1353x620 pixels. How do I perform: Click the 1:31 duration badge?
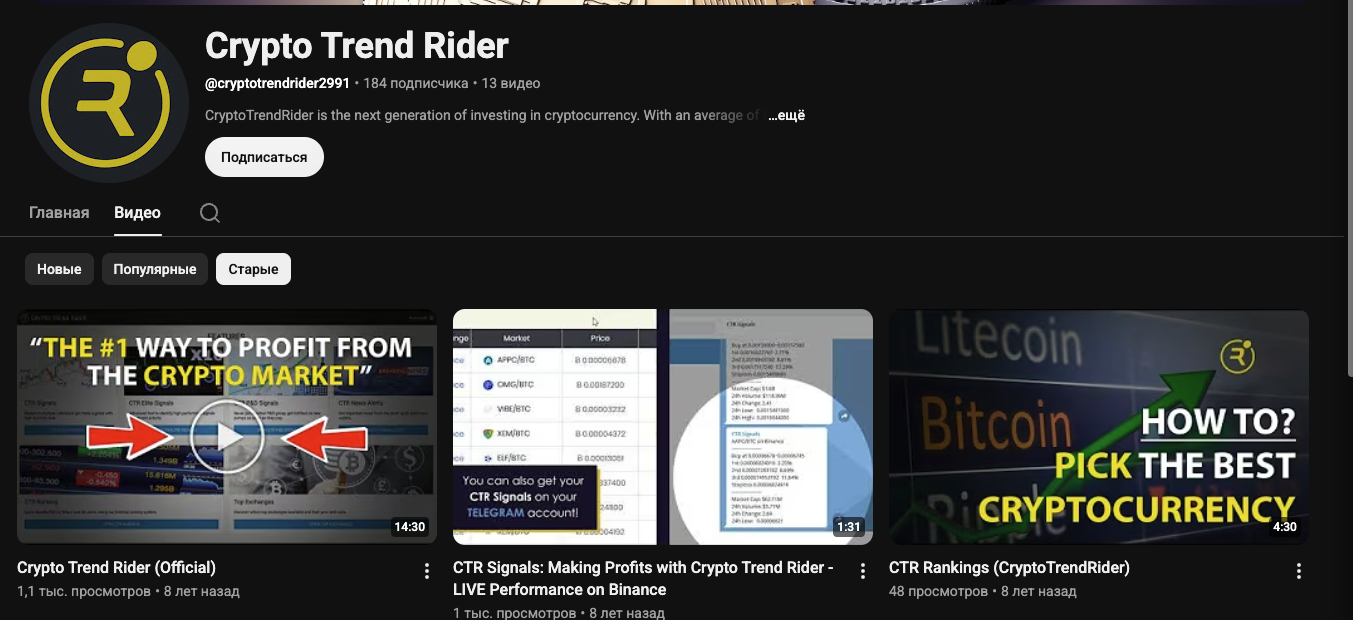[x=849, y=527]
